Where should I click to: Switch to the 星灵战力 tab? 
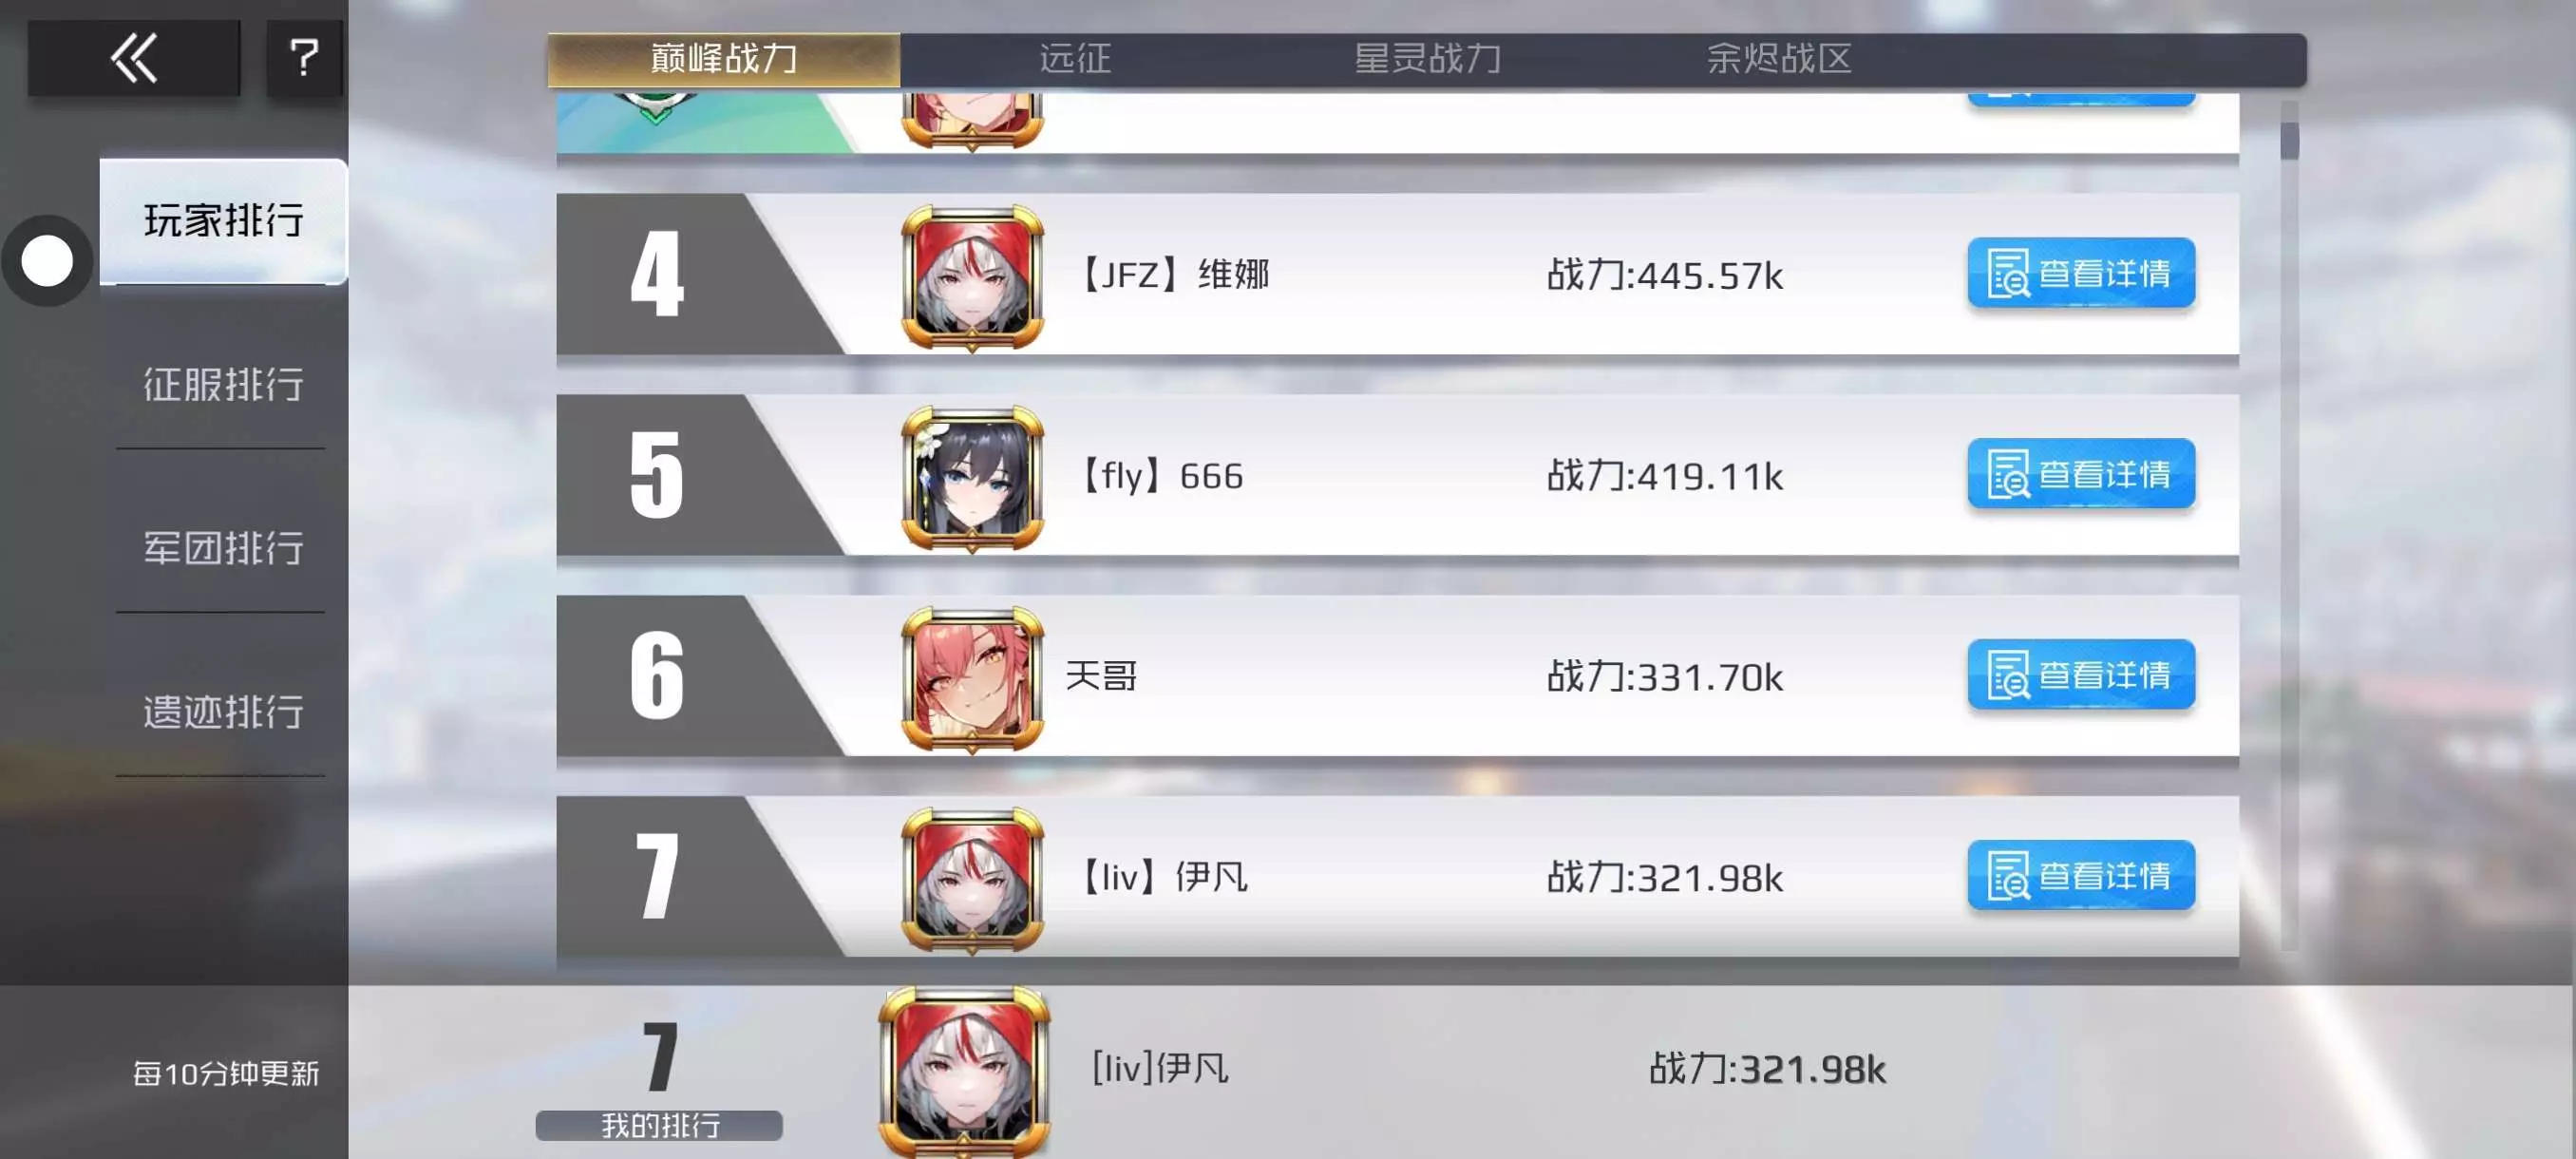point(1427,59)
